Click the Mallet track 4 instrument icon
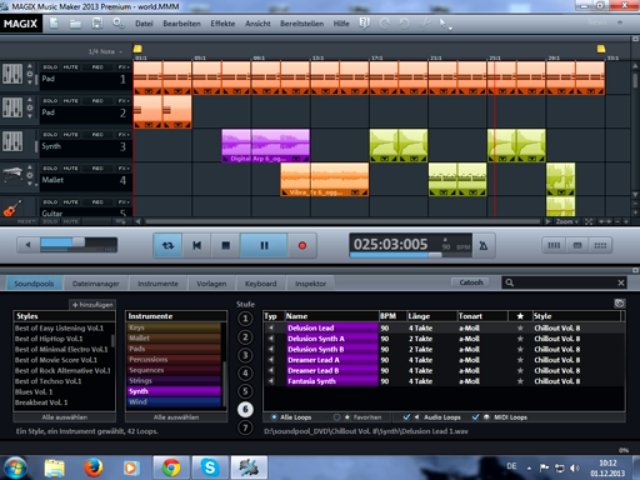Viewport: 640px width, 480px height. pos(13,177)
